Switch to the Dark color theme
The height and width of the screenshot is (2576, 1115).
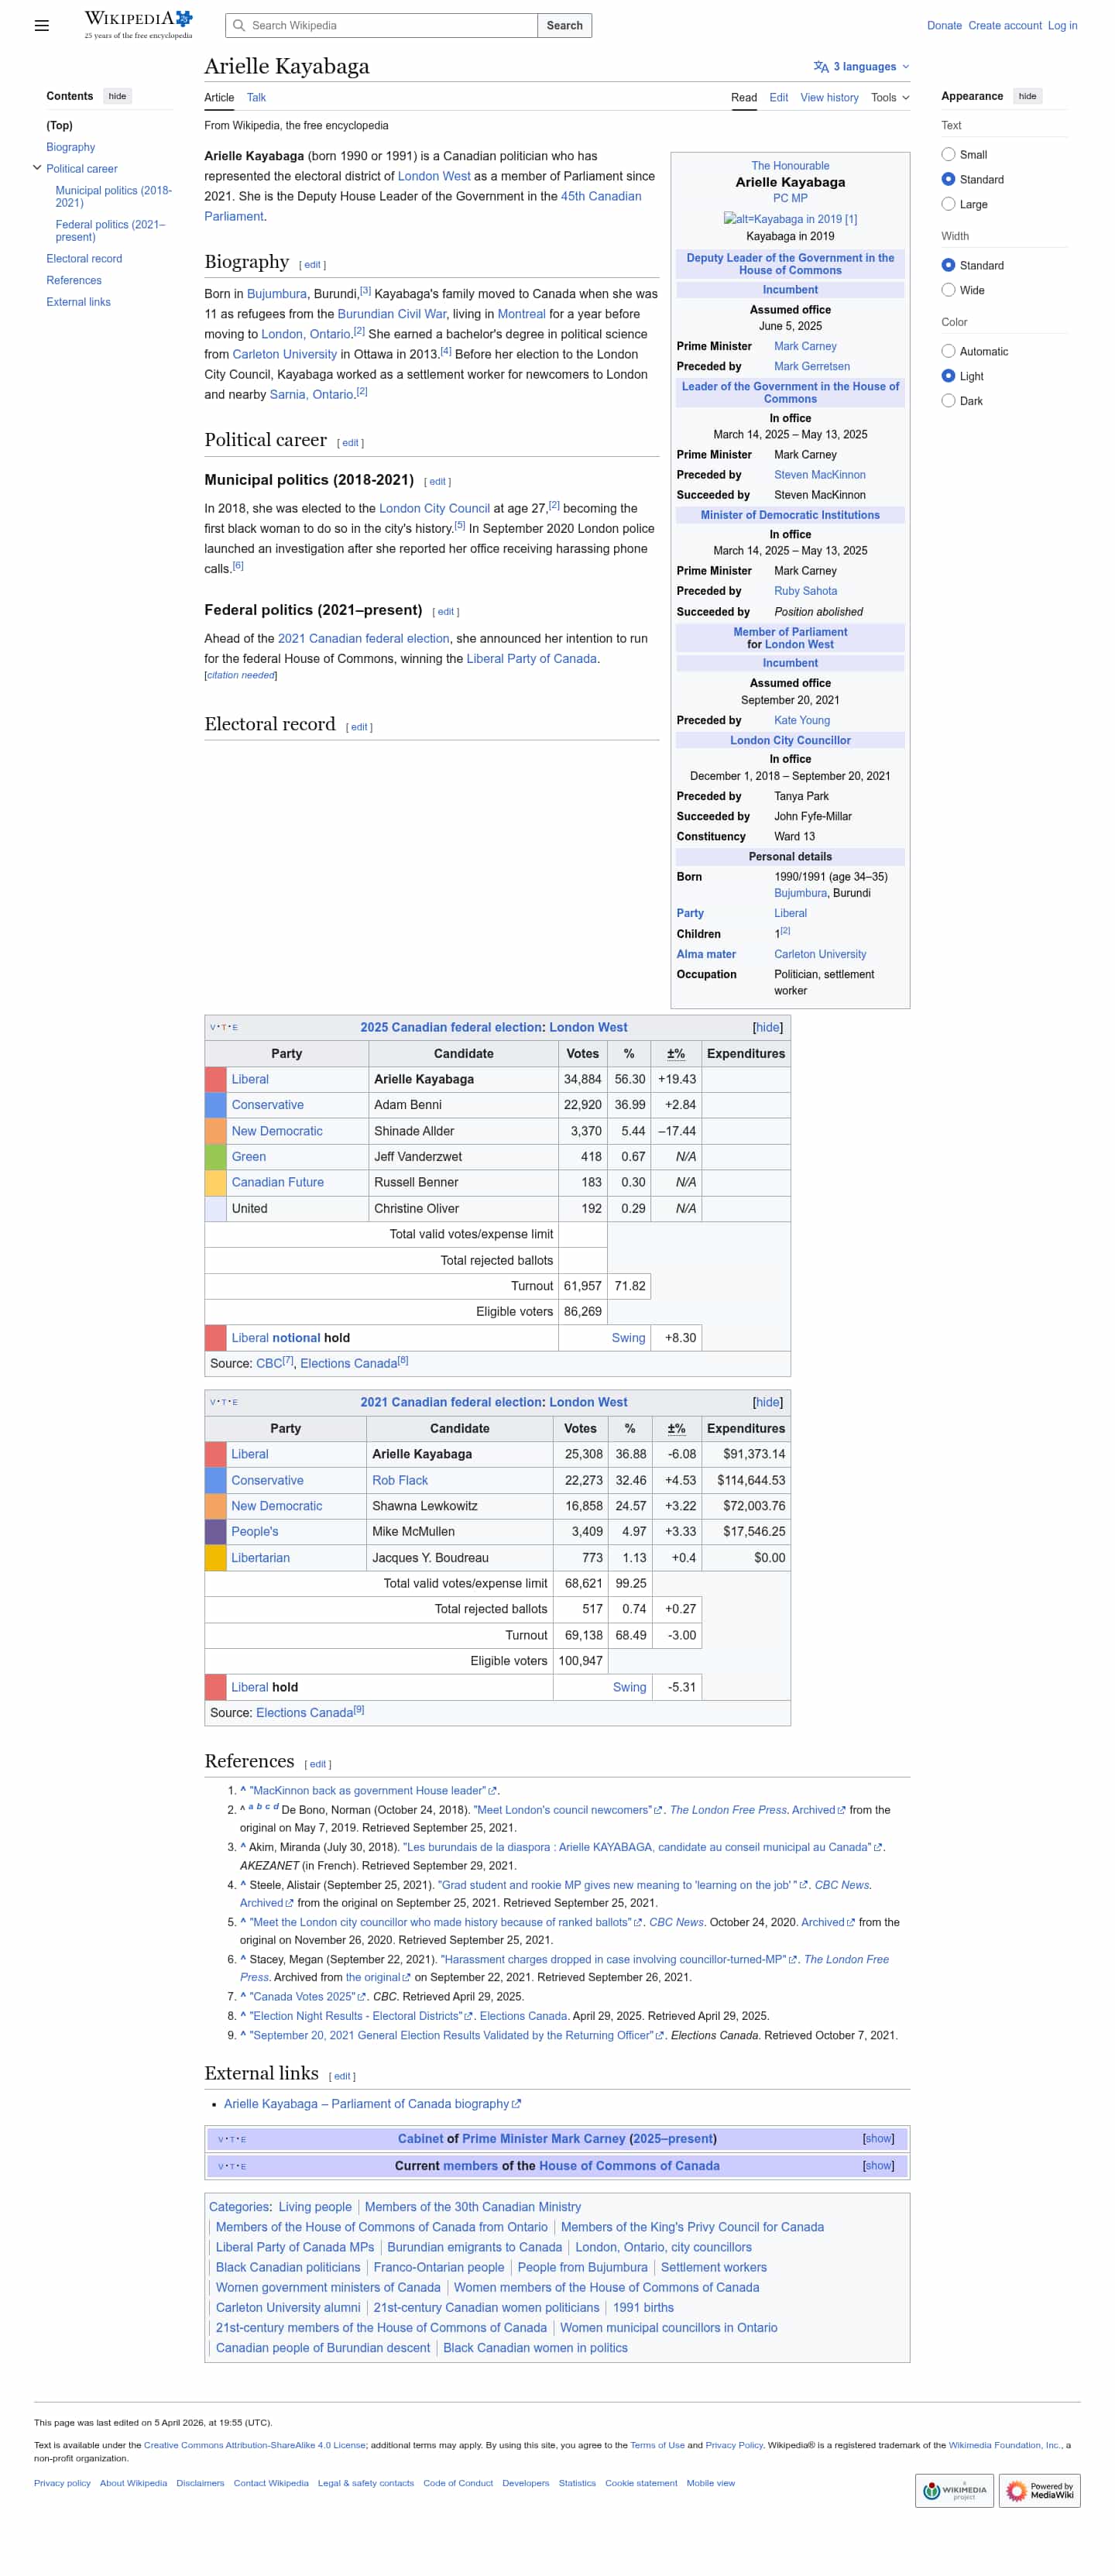[x=948, y=401]
